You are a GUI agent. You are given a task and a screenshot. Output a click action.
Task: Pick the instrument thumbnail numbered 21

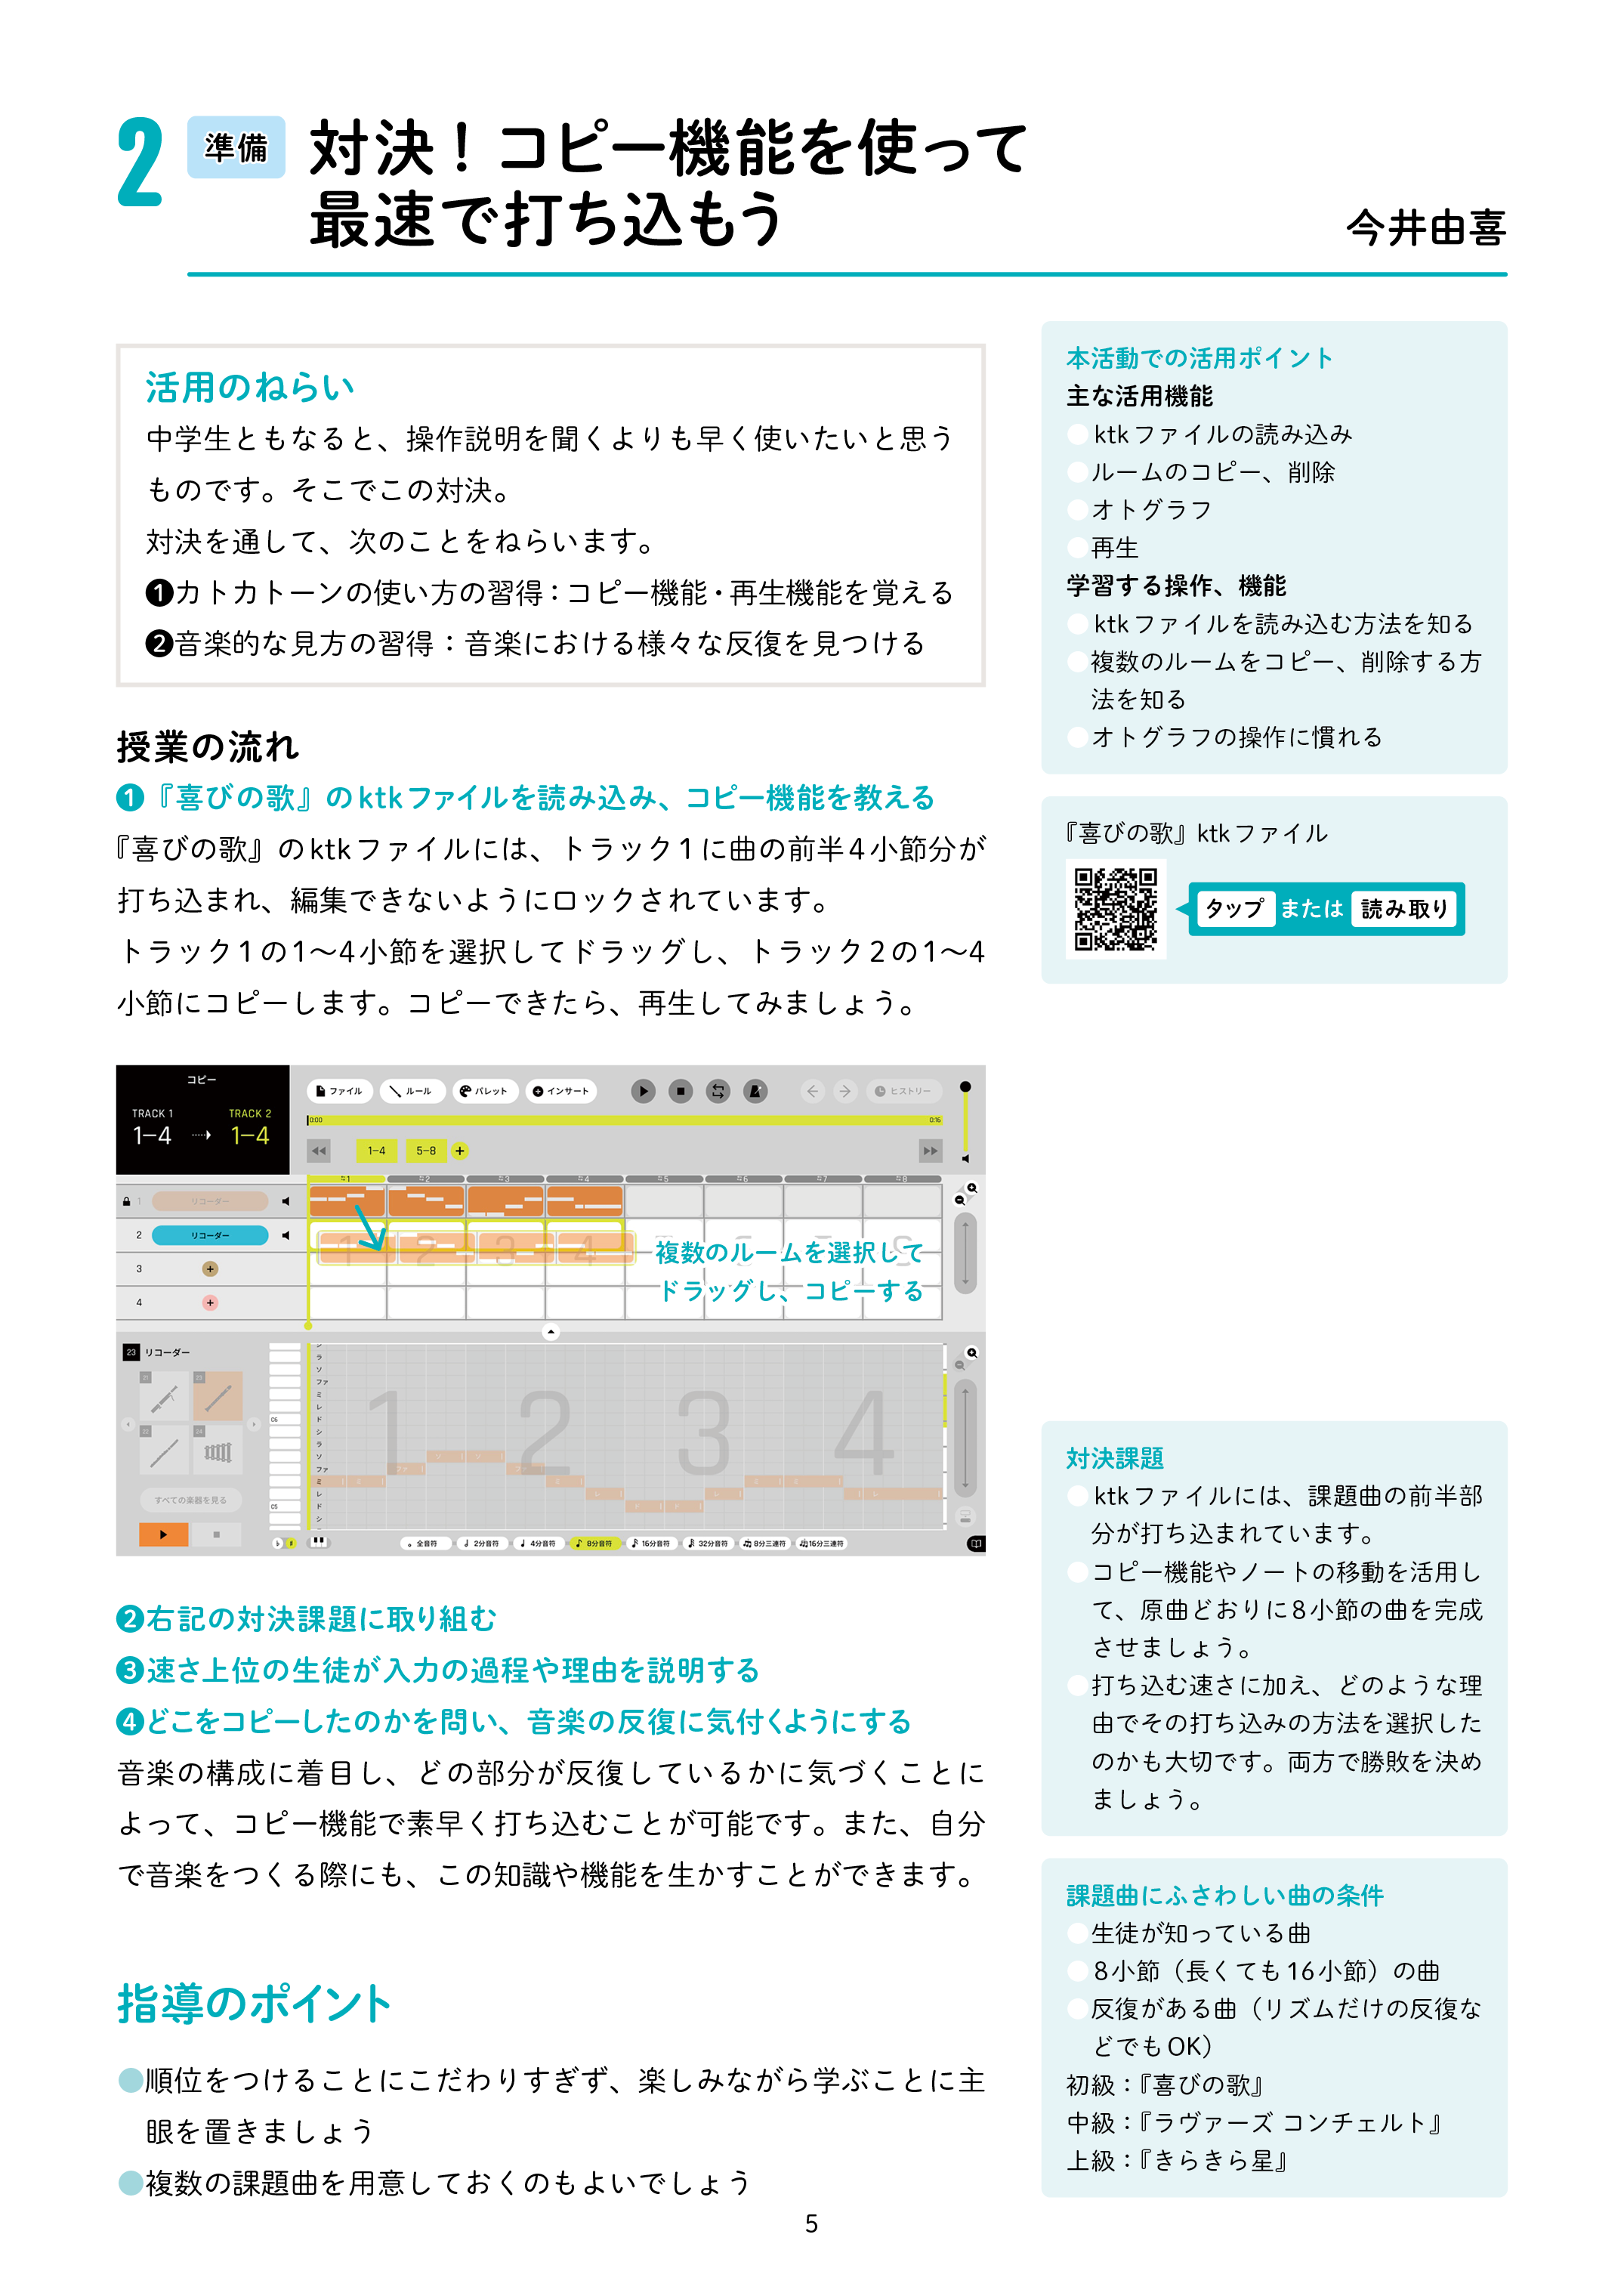point(164,1396)
